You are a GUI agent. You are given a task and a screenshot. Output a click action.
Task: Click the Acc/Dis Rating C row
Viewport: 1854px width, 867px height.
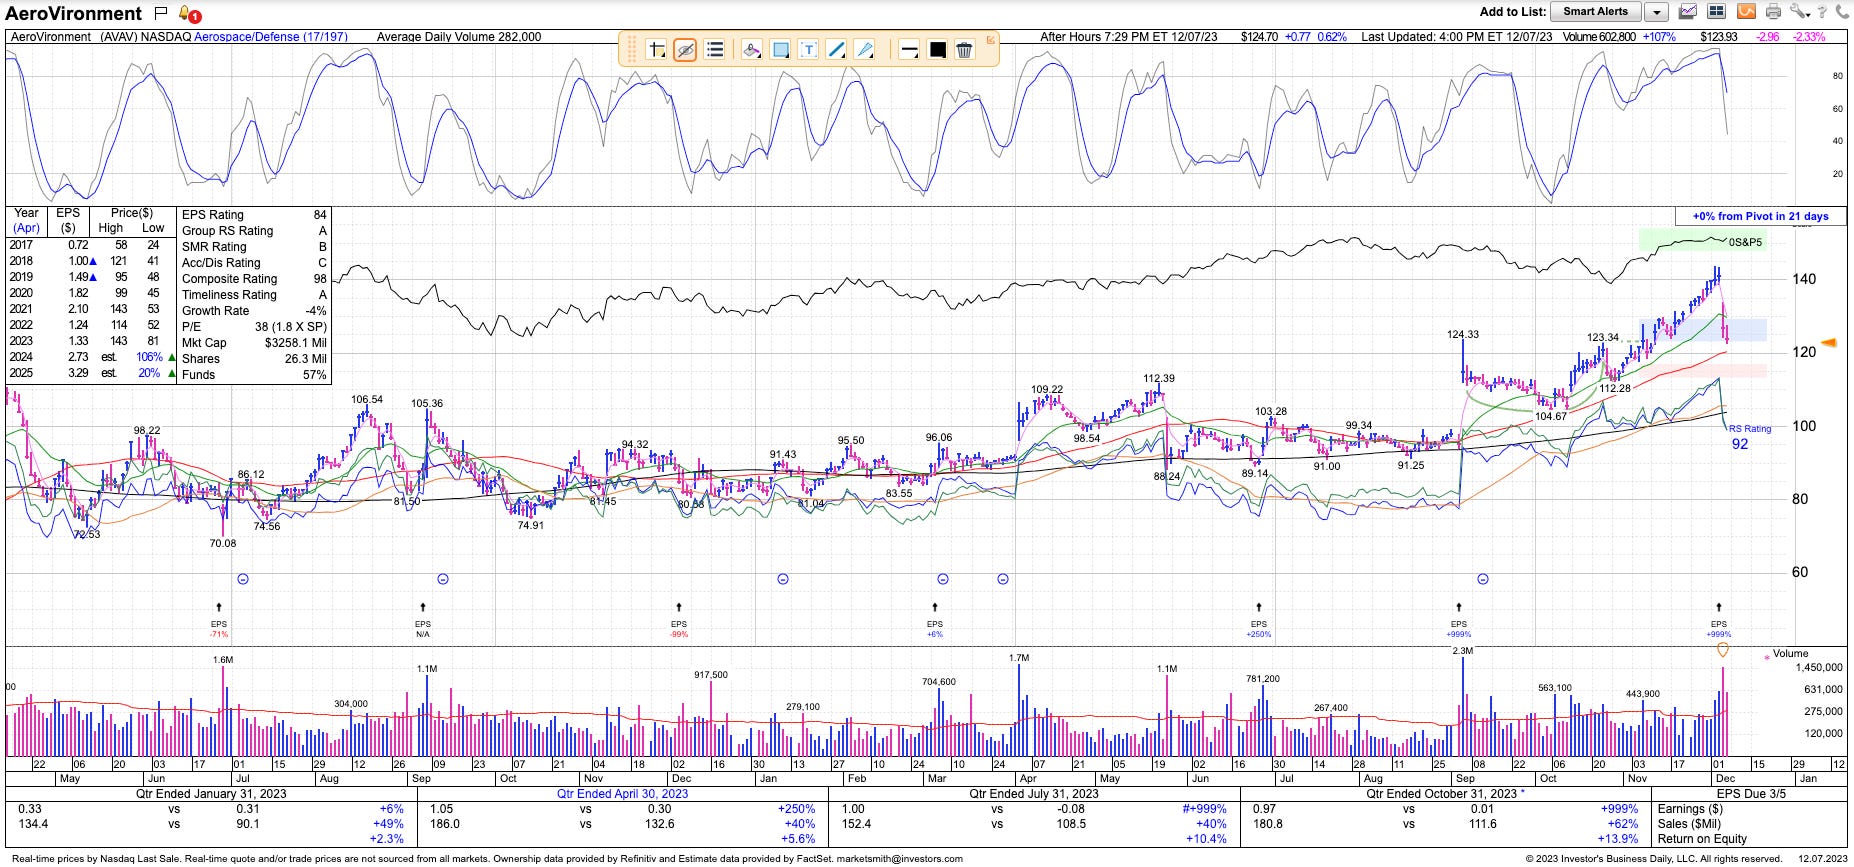[254, 263]
